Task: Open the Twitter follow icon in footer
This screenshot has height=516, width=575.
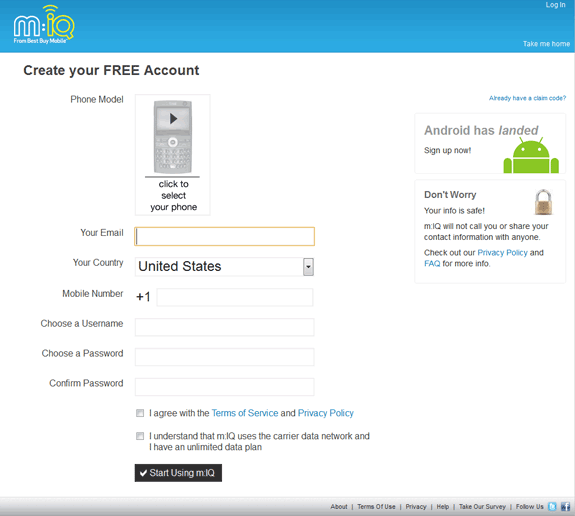Action: pos(552,506)
